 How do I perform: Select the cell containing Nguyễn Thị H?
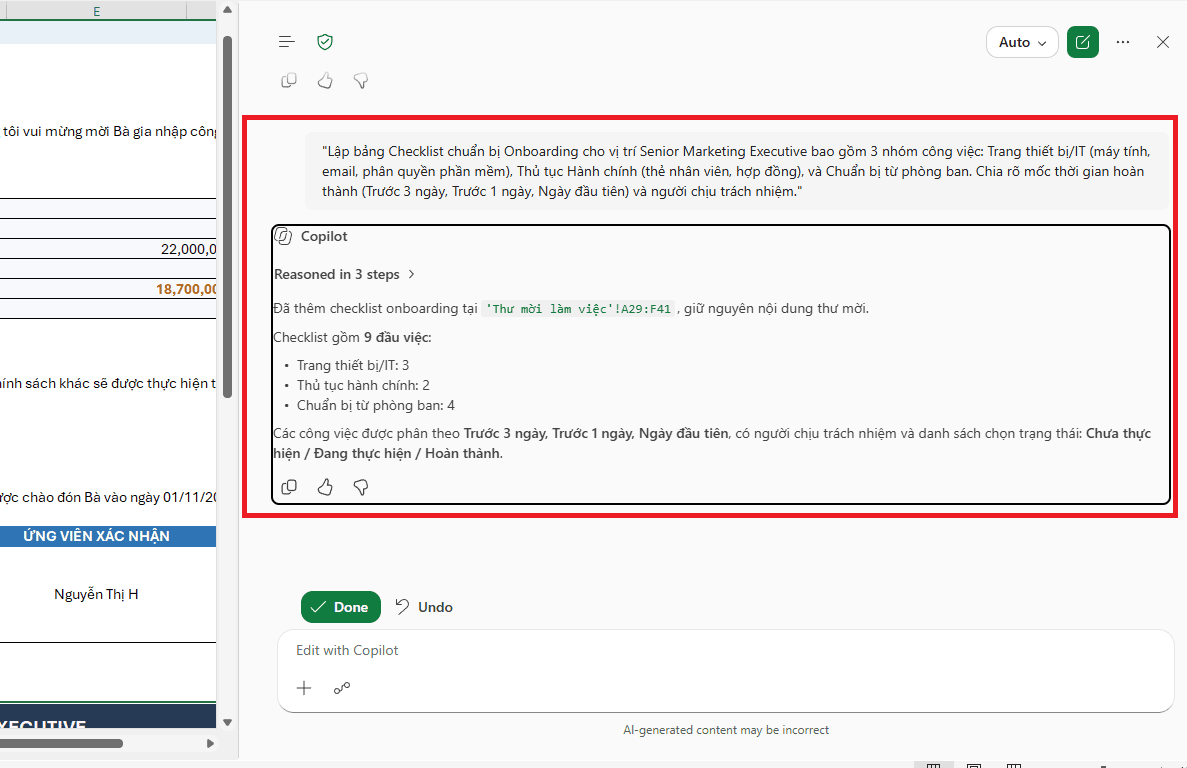tap(107, 594)
